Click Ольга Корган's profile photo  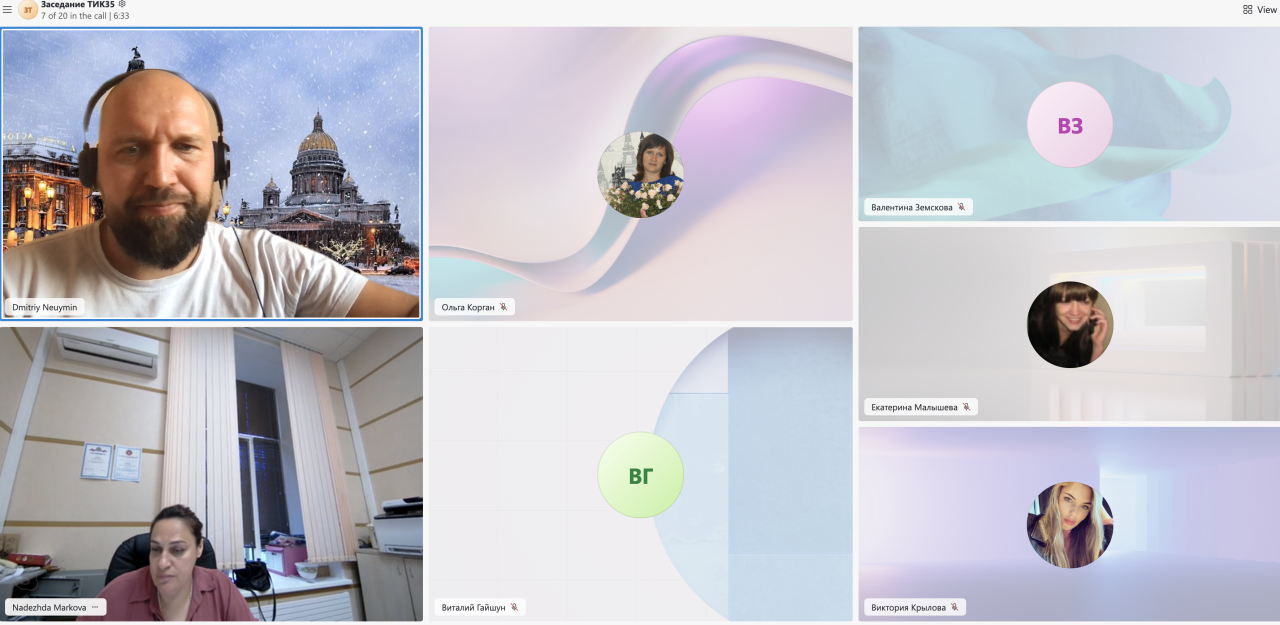tap(640, 175)
